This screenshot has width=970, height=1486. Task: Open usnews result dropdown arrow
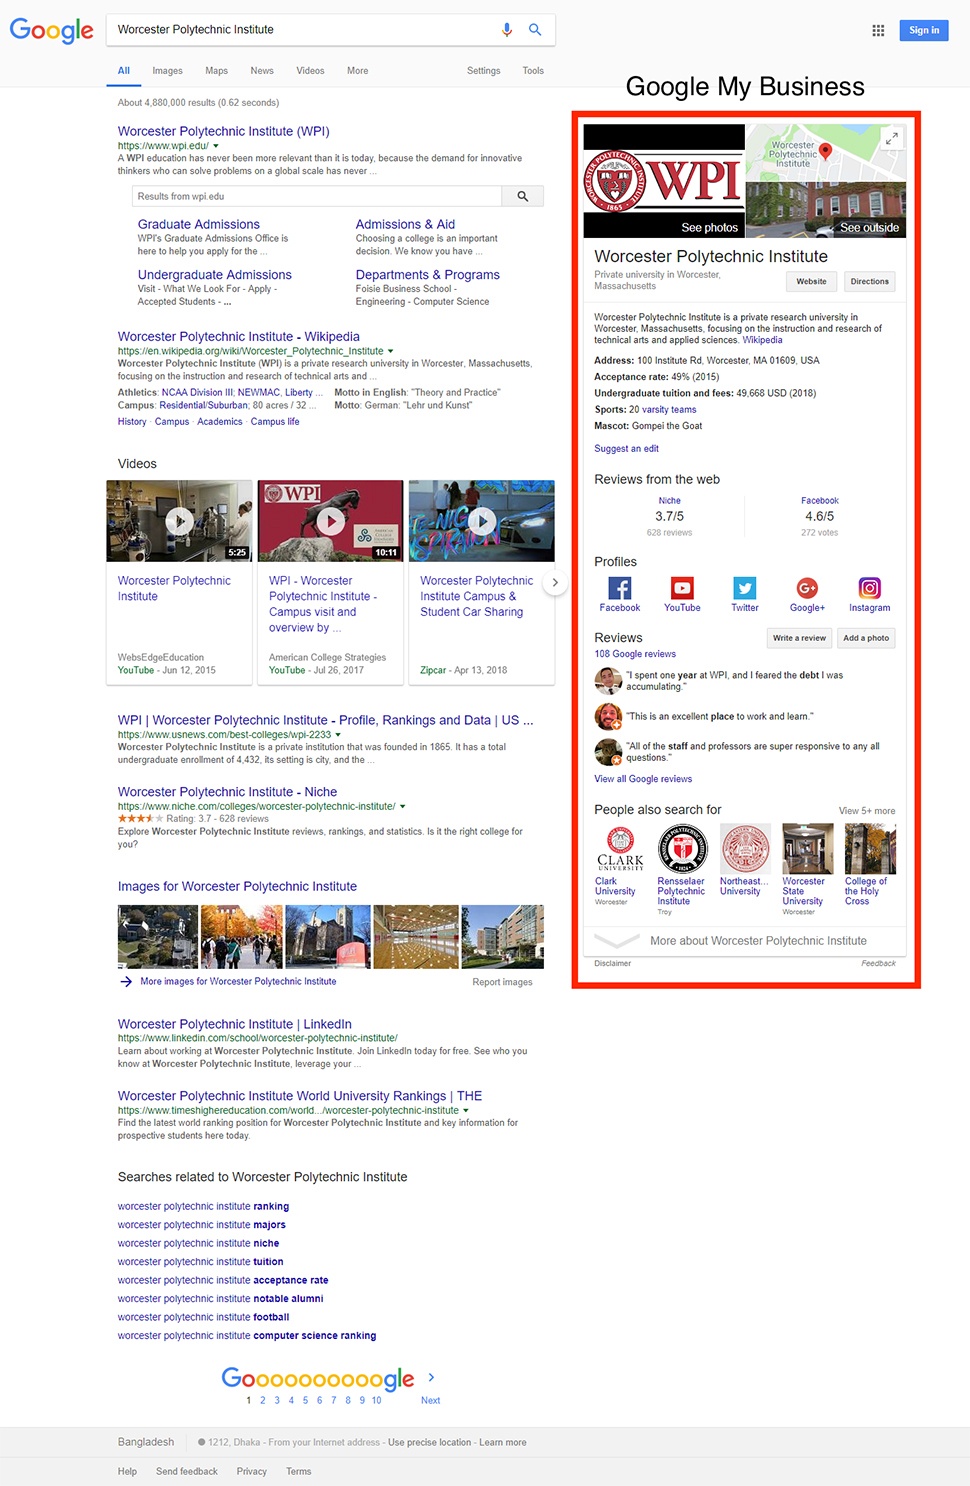338,735
